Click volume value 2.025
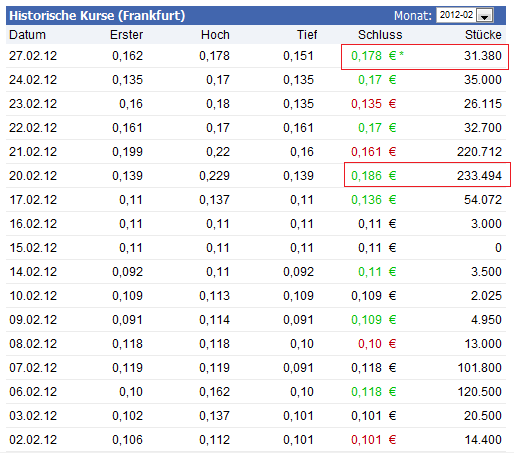Screen dimensions: 514x453 486,296
